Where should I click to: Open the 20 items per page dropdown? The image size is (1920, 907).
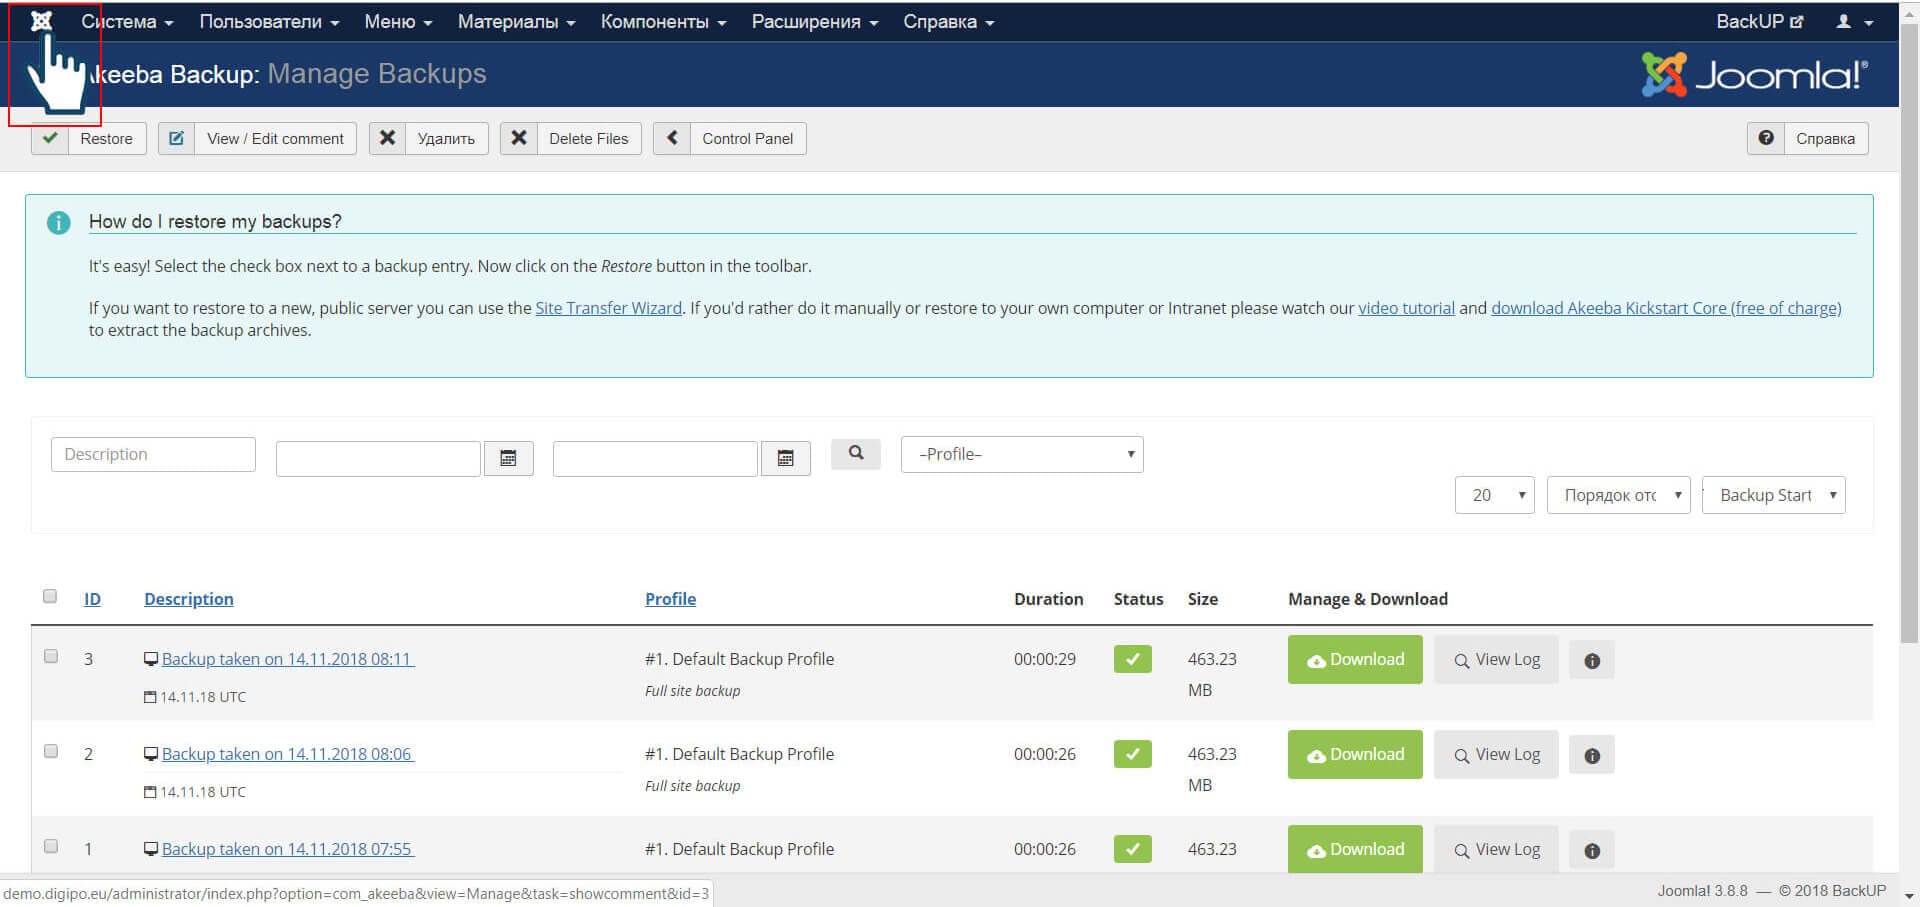[1494, 495]
